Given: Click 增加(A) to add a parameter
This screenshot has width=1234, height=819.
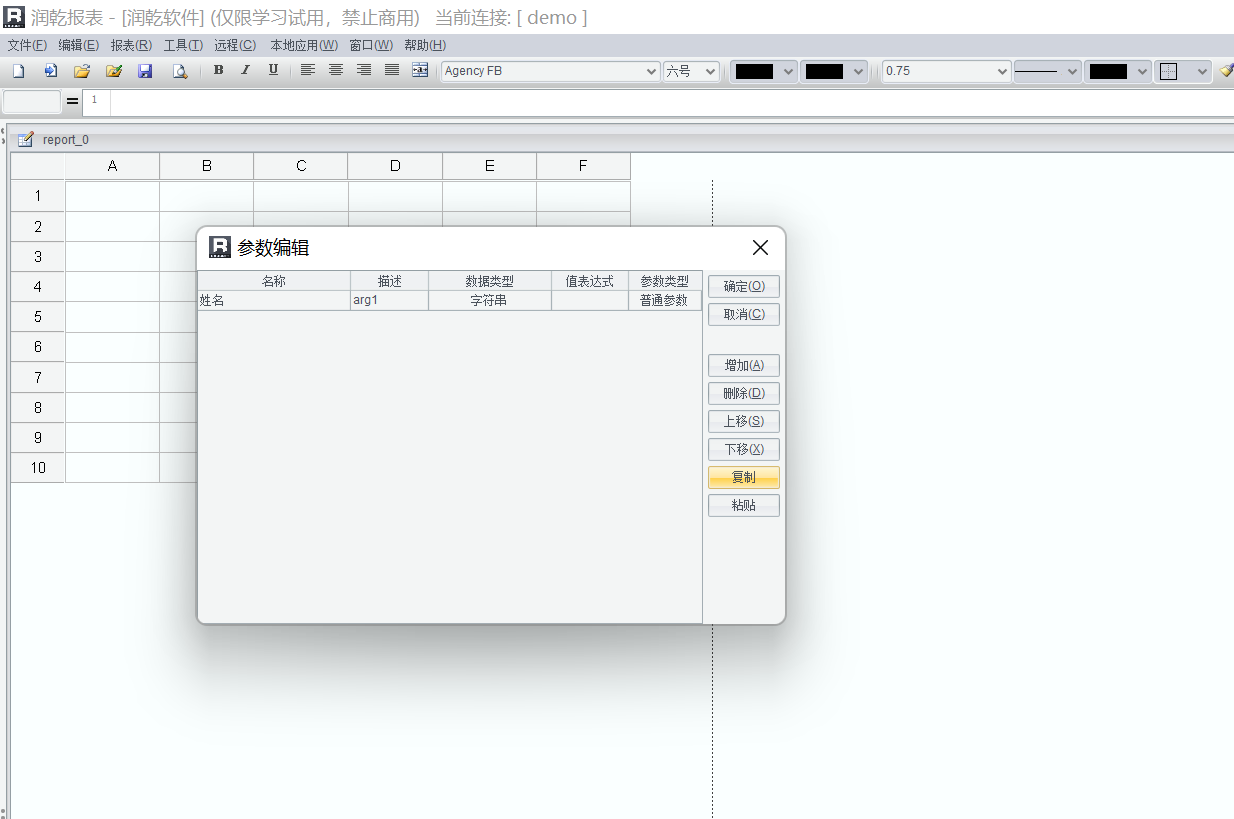Looking at the screenshot, I should point(744,365).
